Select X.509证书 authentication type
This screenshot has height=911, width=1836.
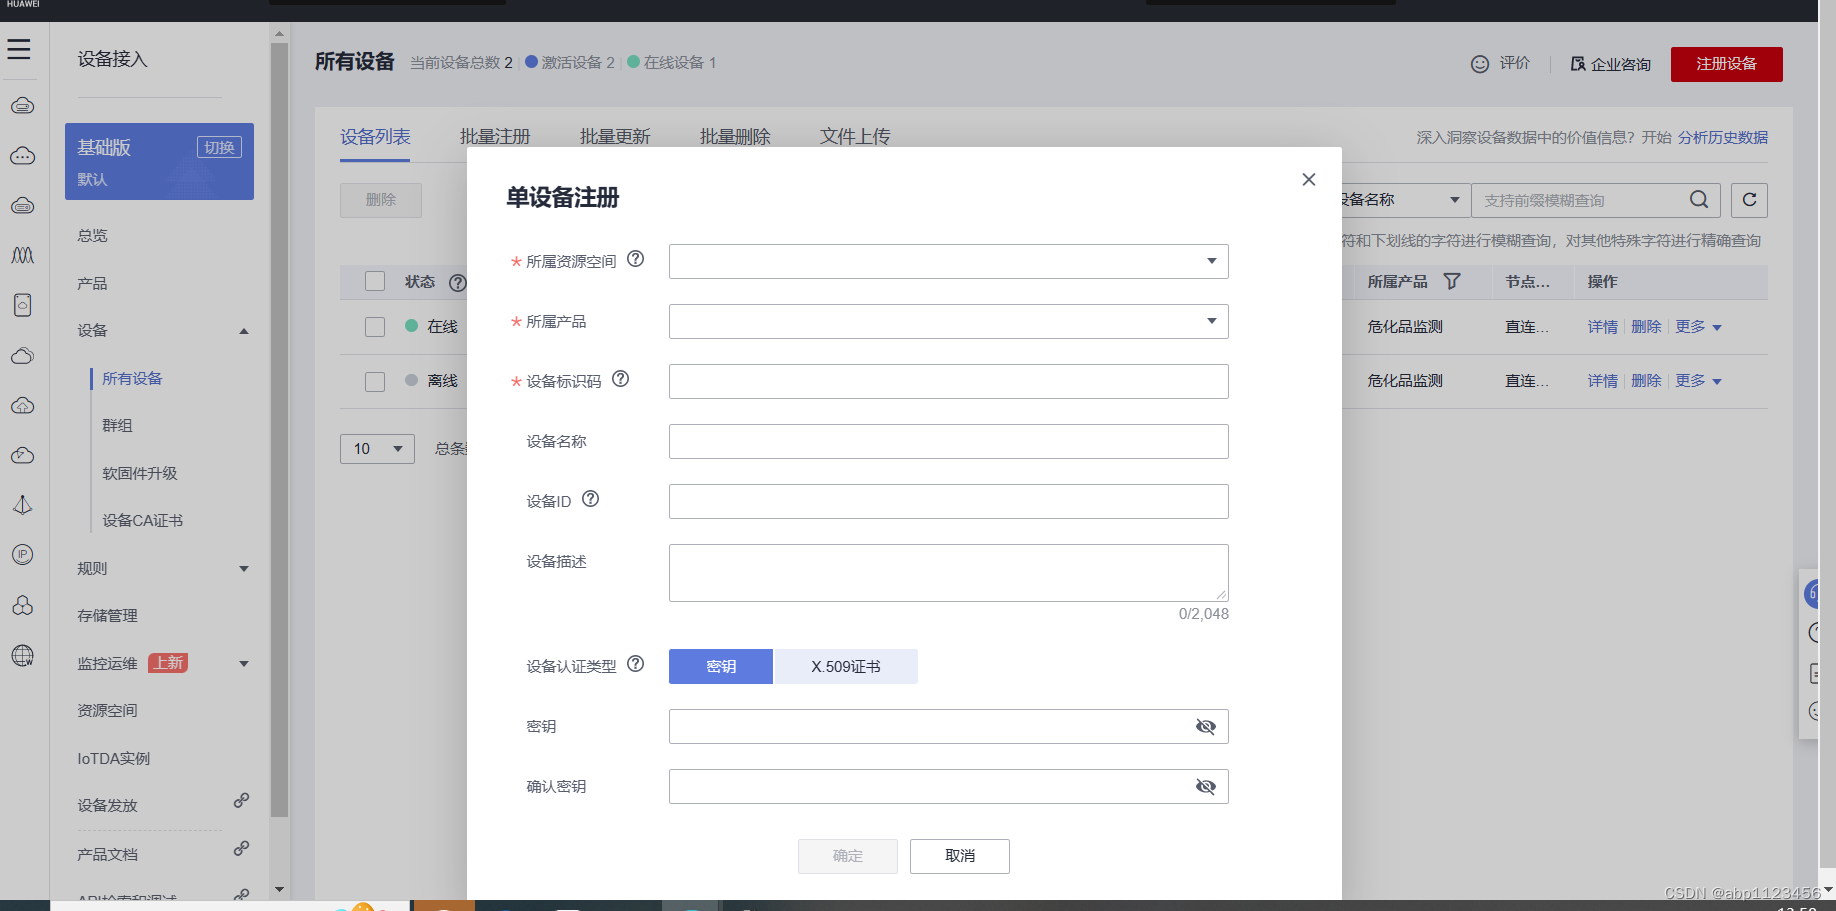(846, 667)
